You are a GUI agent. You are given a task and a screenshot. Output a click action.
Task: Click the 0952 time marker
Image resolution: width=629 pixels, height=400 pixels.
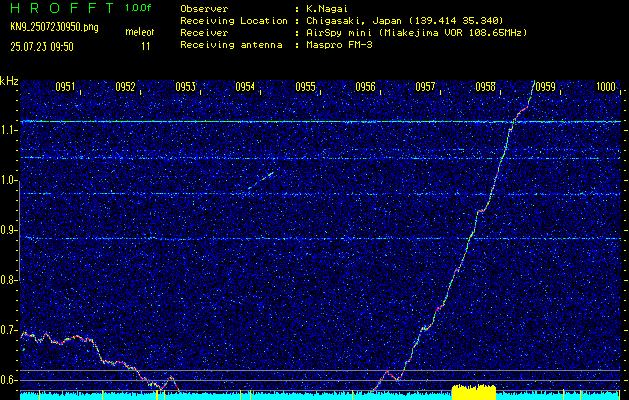(125, 87)
